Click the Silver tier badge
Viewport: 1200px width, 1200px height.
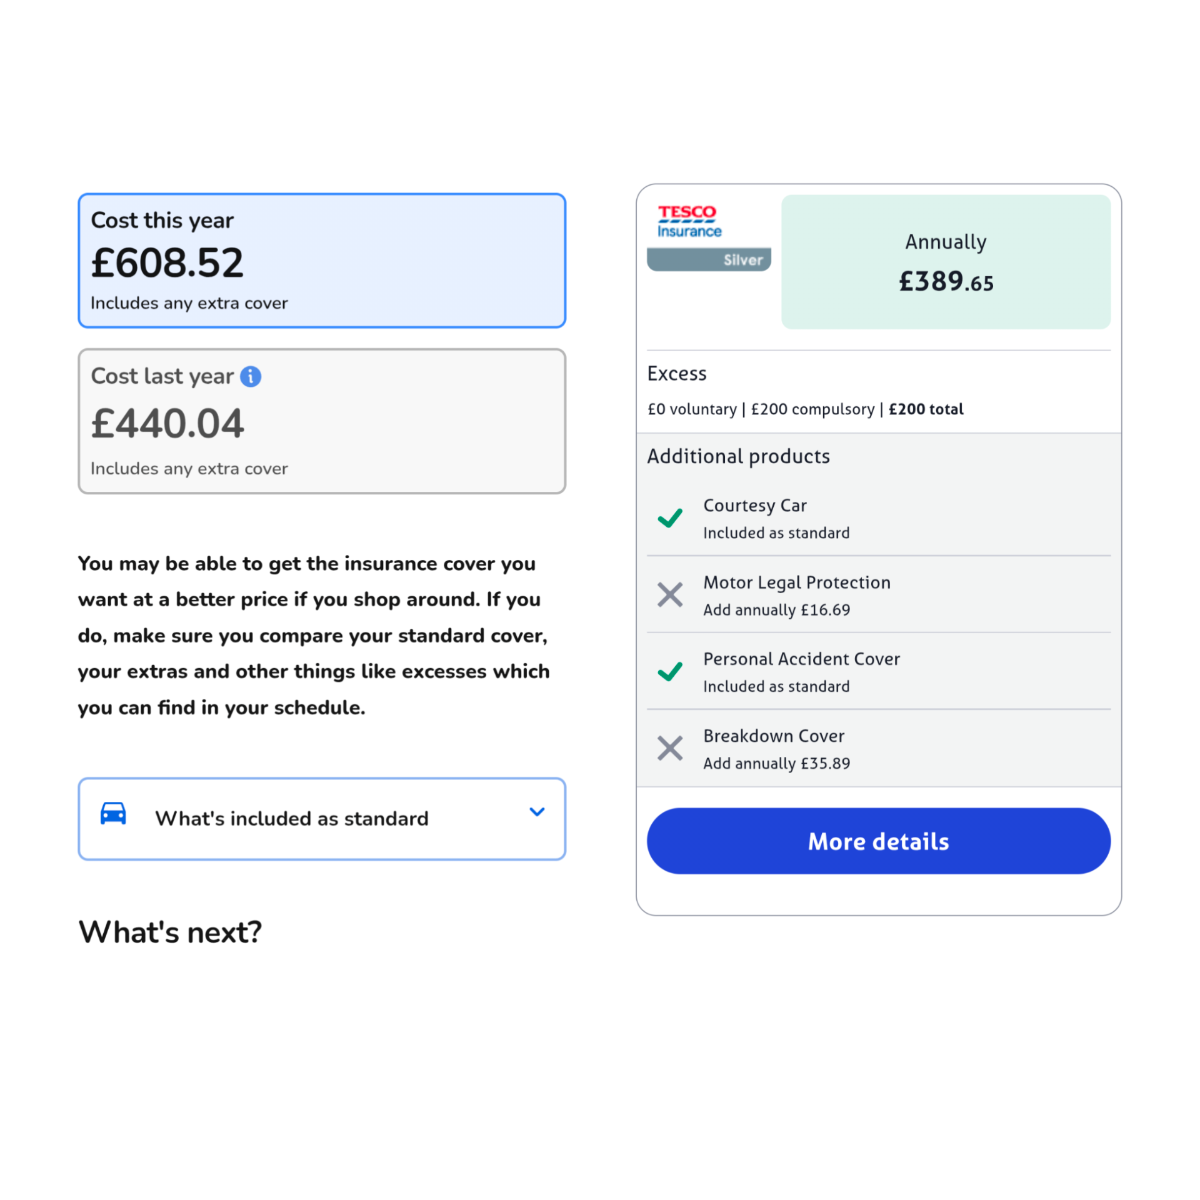pos(709,260)
